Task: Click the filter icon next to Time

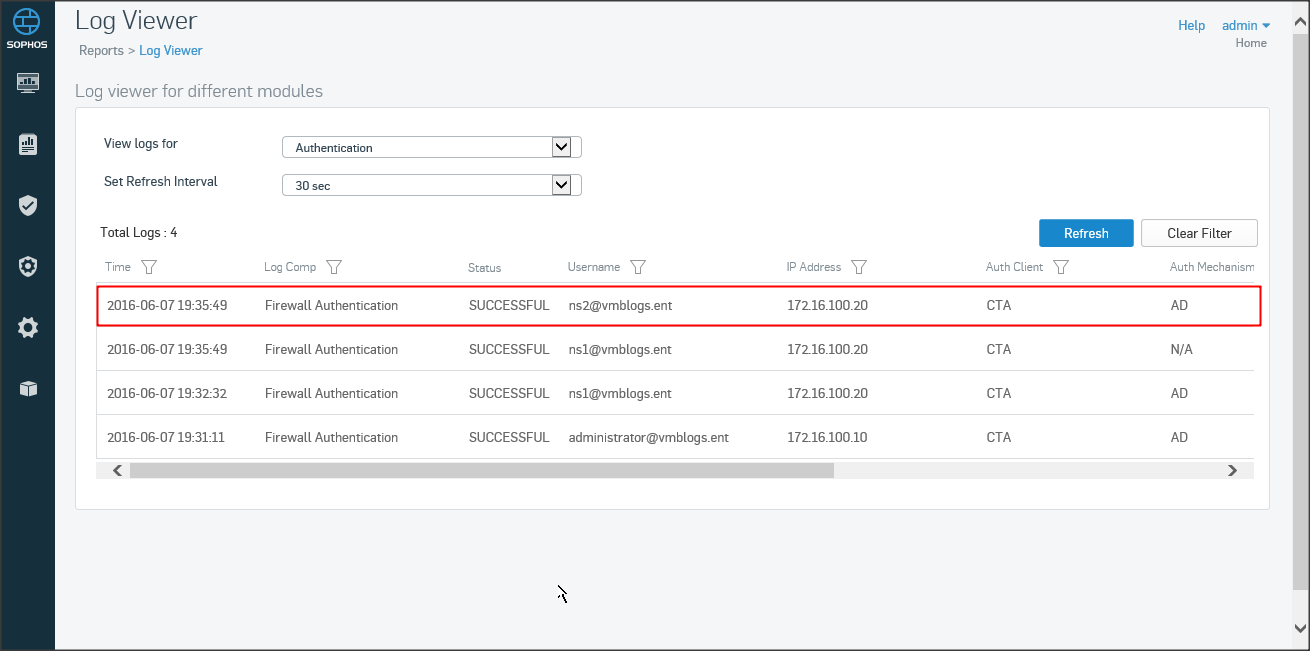Action: click(149, 267)
